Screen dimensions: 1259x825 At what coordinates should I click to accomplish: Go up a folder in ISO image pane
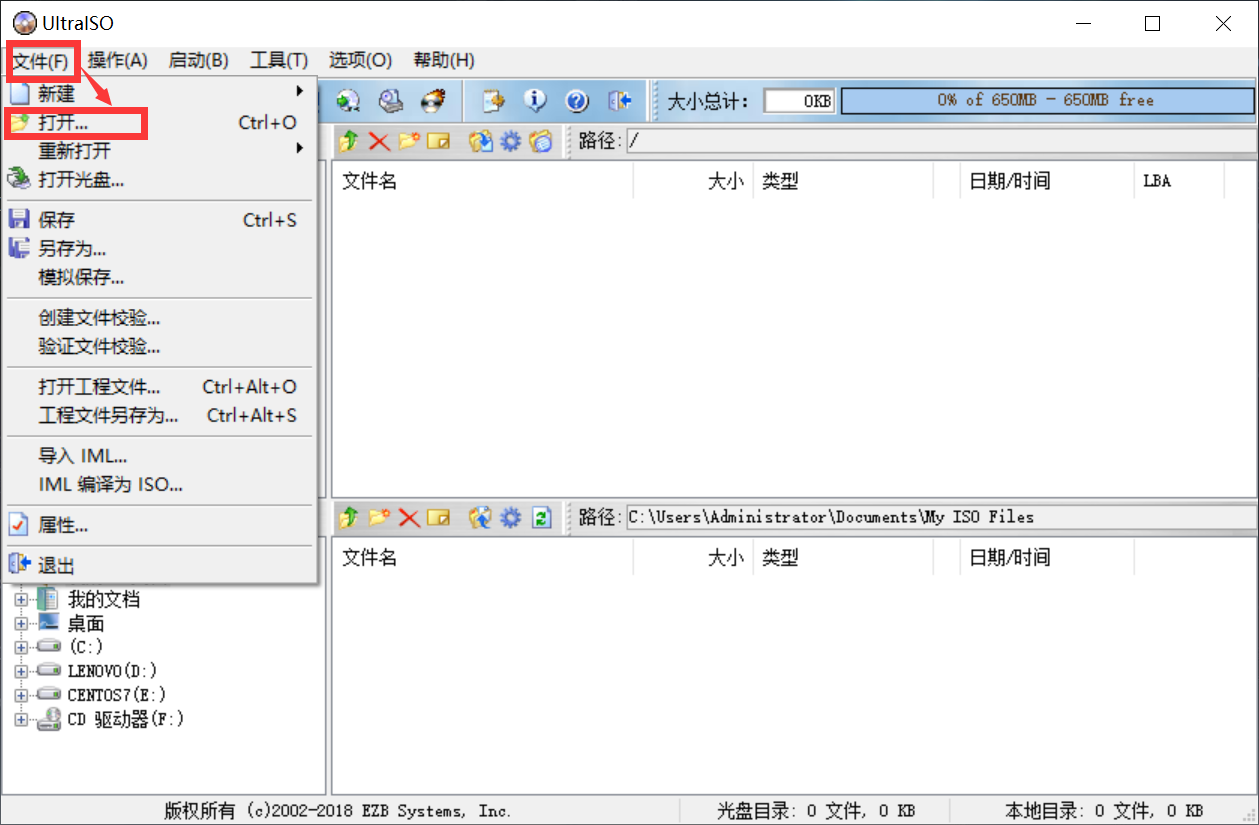tap(348, 141)
